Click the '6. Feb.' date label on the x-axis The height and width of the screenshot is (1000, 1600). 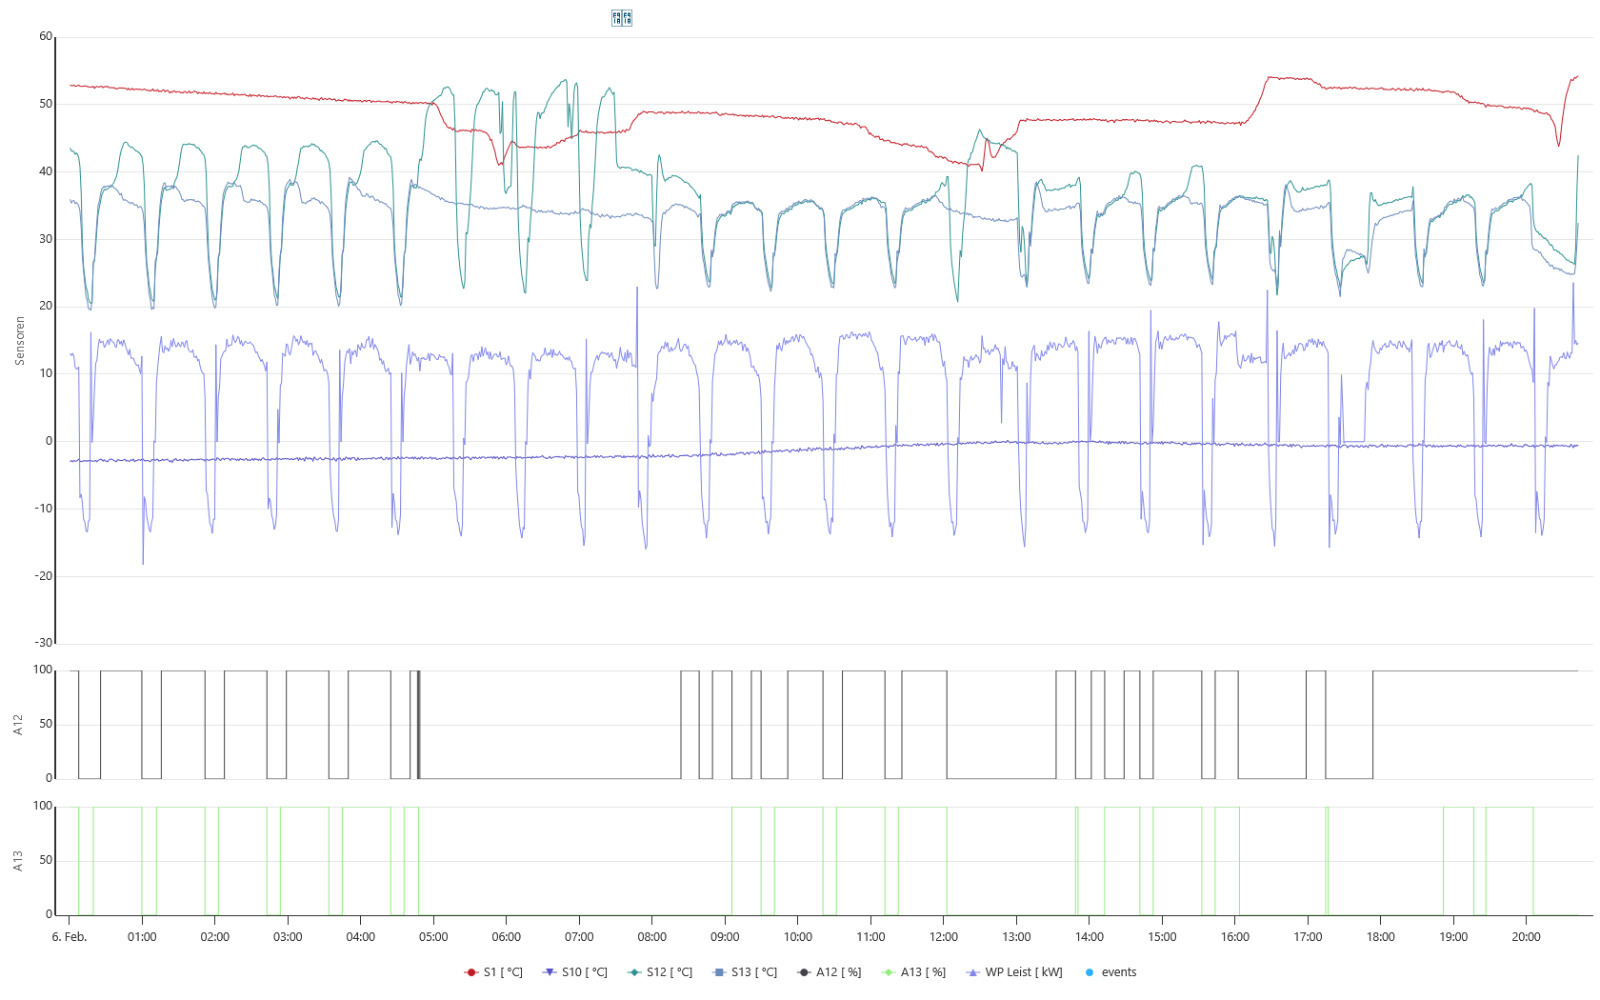point(69,937)
